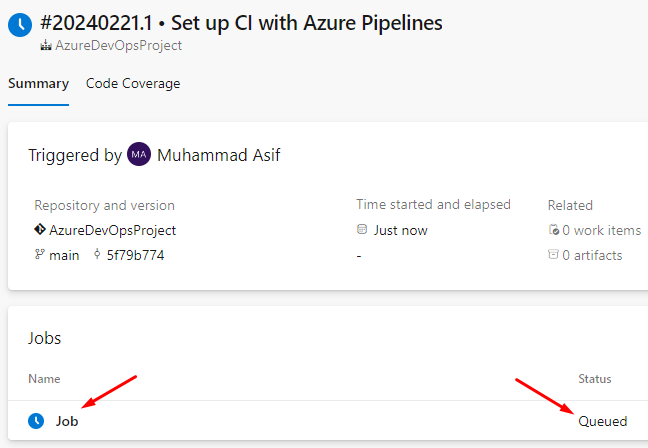648x448 pixels.
Task: Click the MA user avatar
Action: pyautogui.click(x=139, y=155)
